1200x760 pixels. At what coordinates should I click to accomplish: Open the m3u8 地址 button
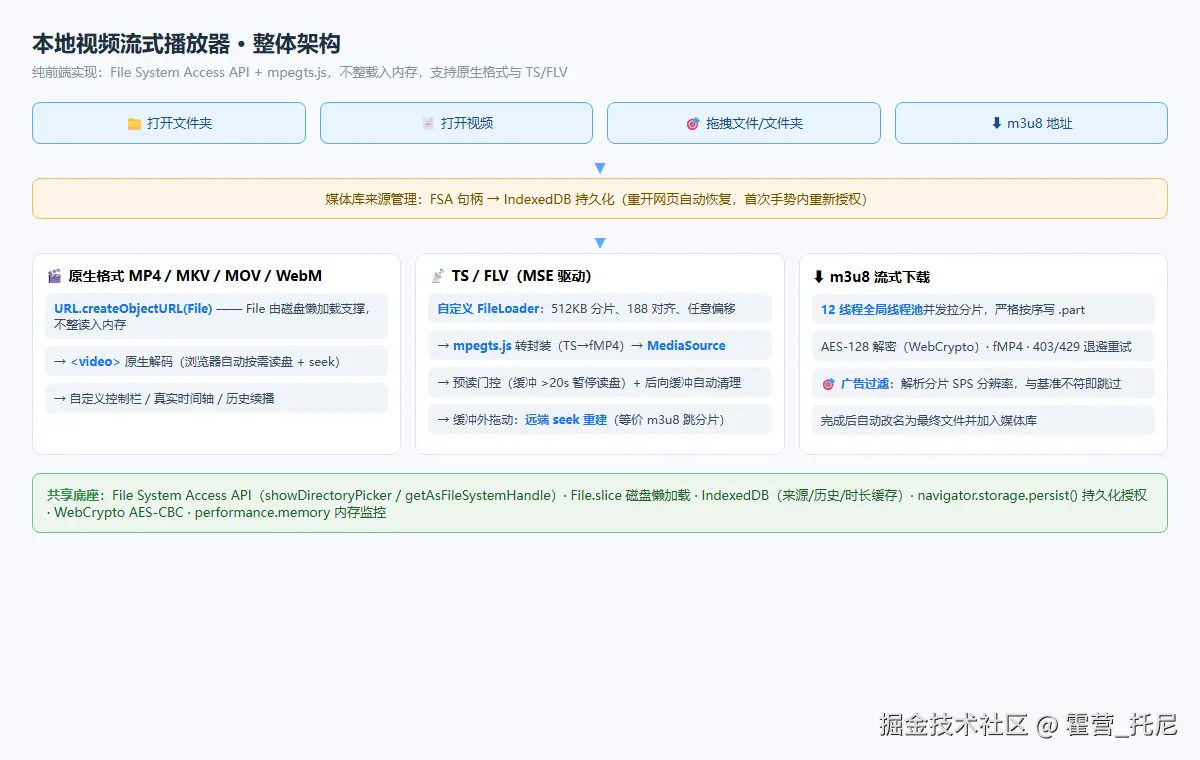pyautogui.click(x=1031, y=123)
